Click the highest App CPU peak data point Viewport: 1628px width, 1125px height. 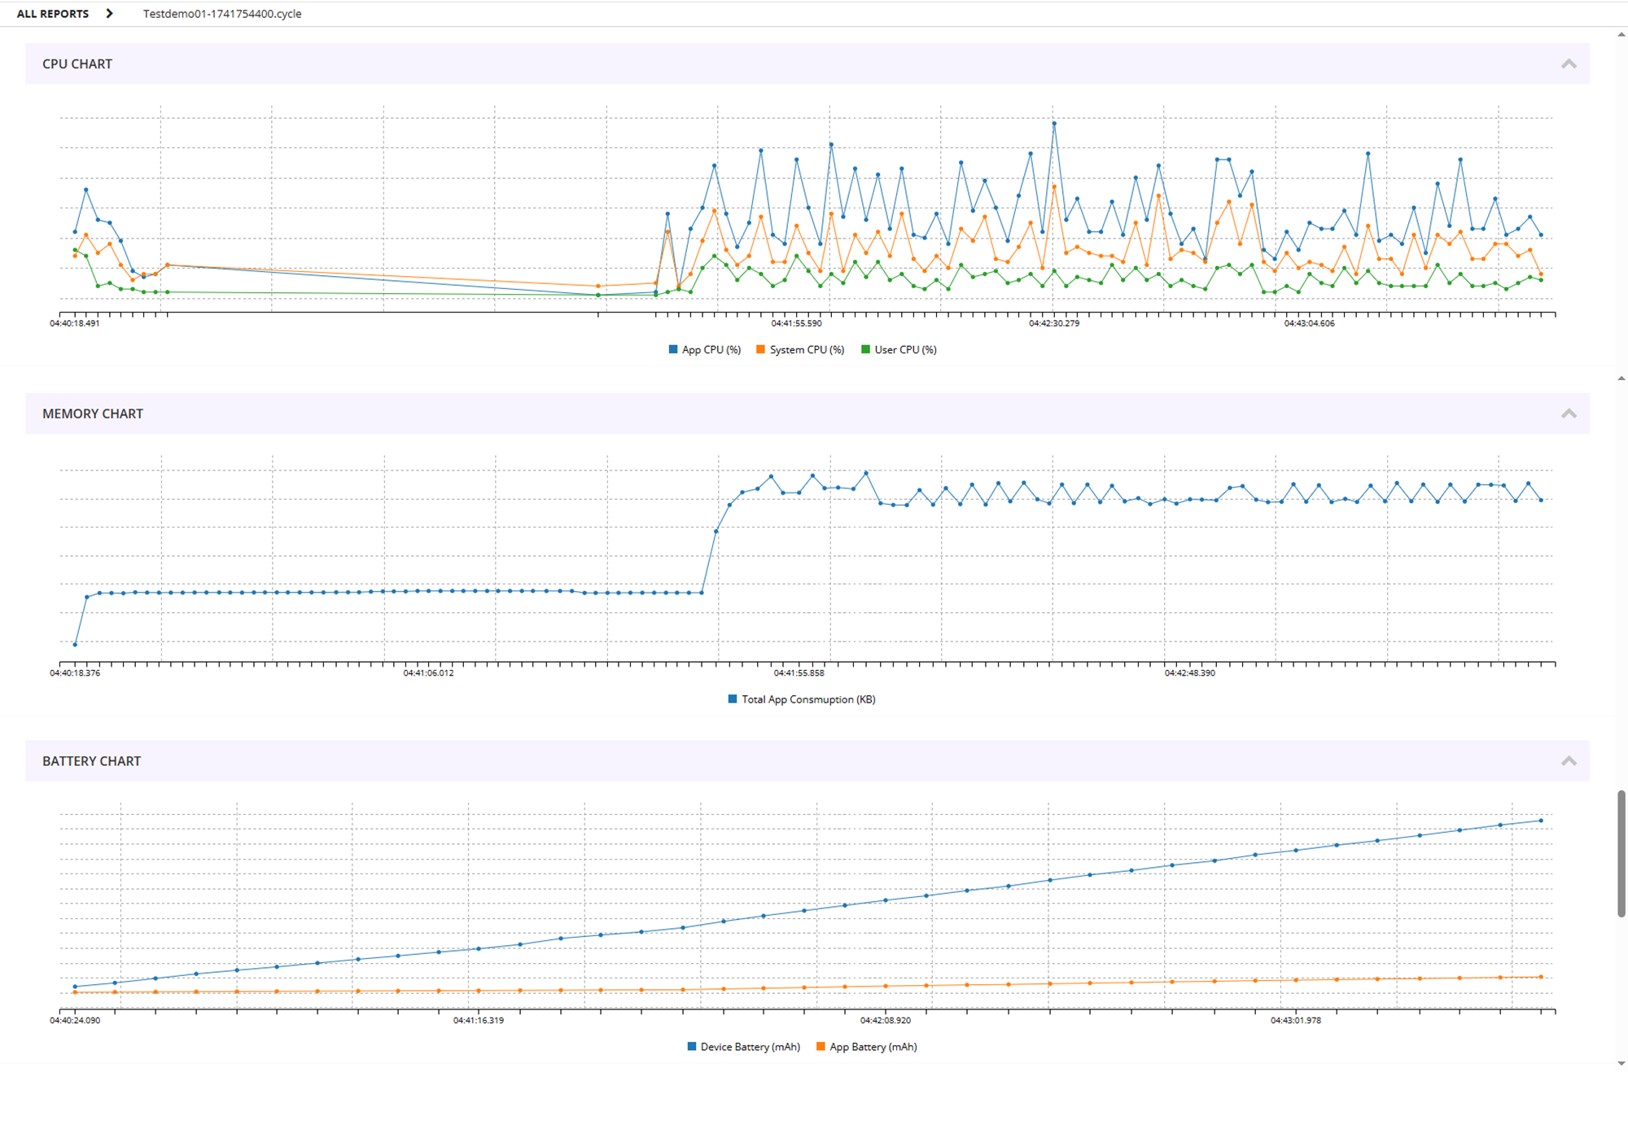[x=1054, y=123]
